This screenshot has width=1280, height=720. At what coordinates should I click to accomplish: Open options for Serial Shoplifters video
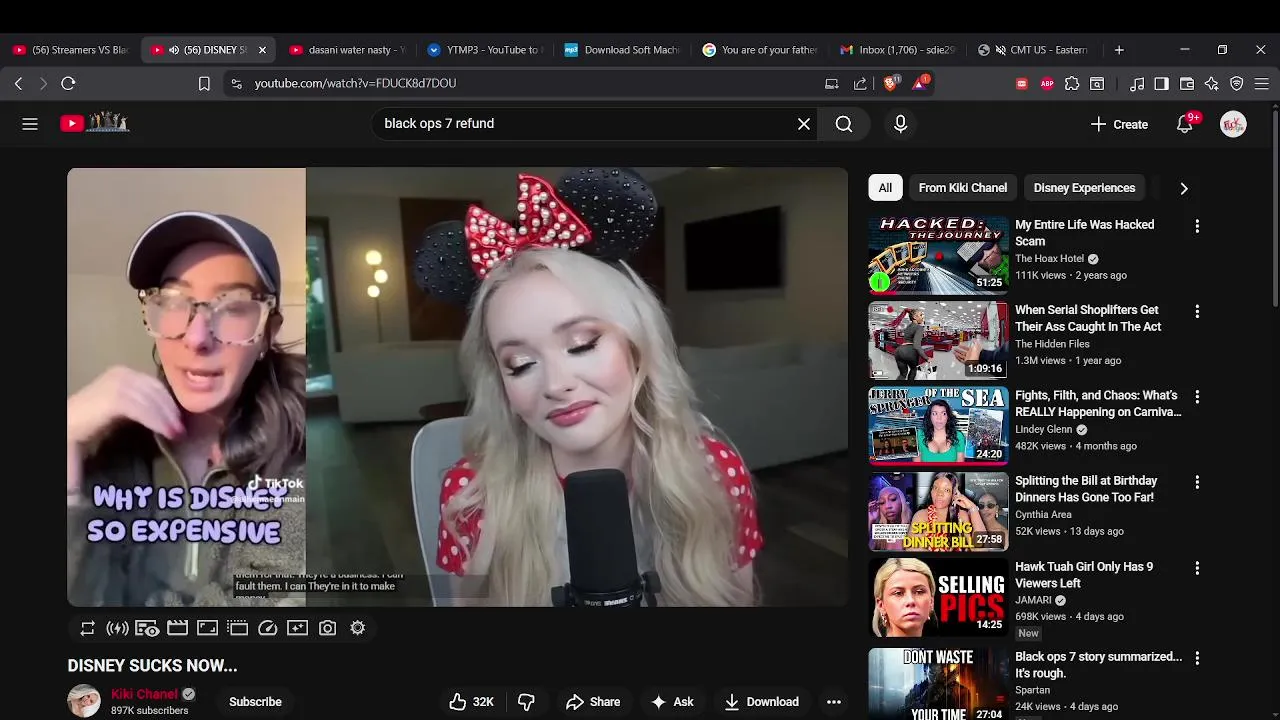(x=1197, y=312)
